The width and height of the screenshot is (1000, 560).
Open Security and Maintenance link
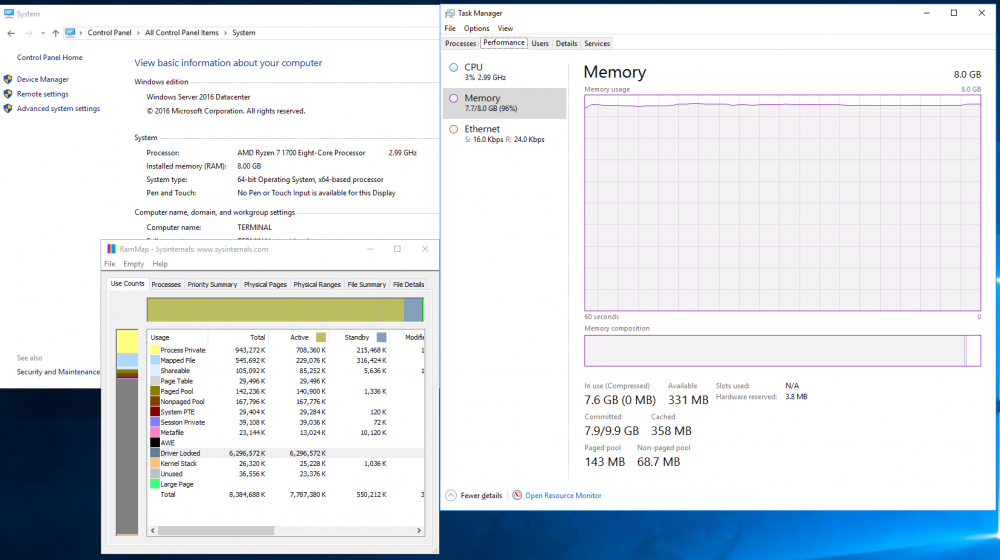58,372
